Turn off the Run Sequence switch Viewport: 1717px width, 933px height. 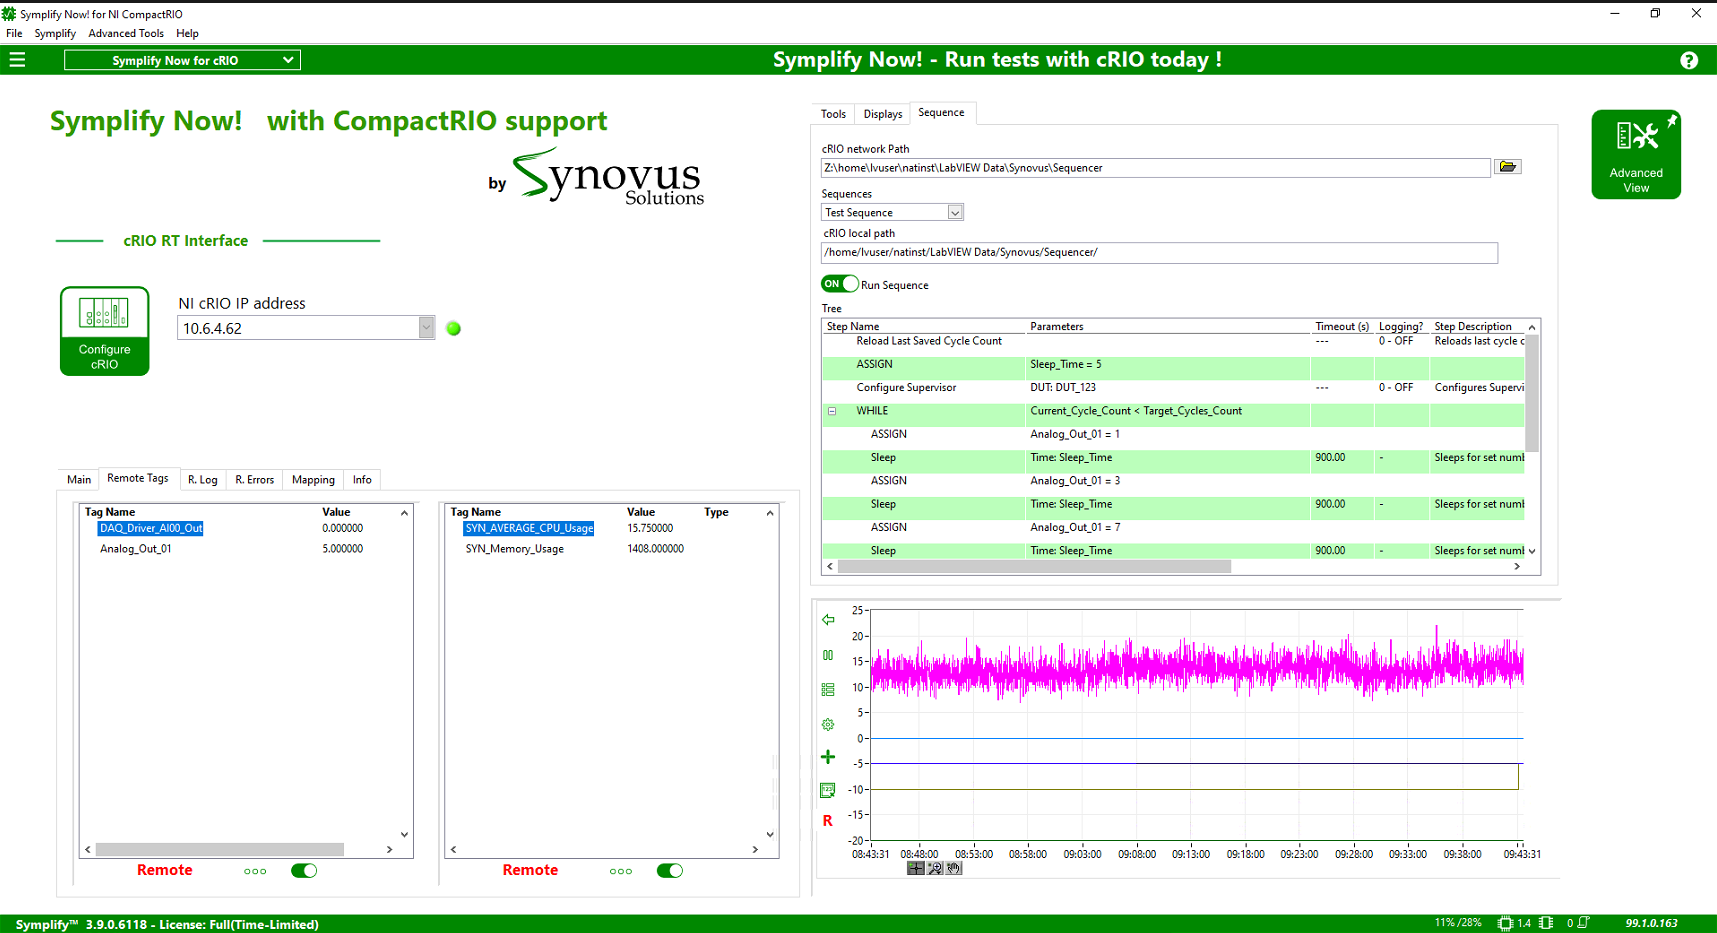point(839,284)
